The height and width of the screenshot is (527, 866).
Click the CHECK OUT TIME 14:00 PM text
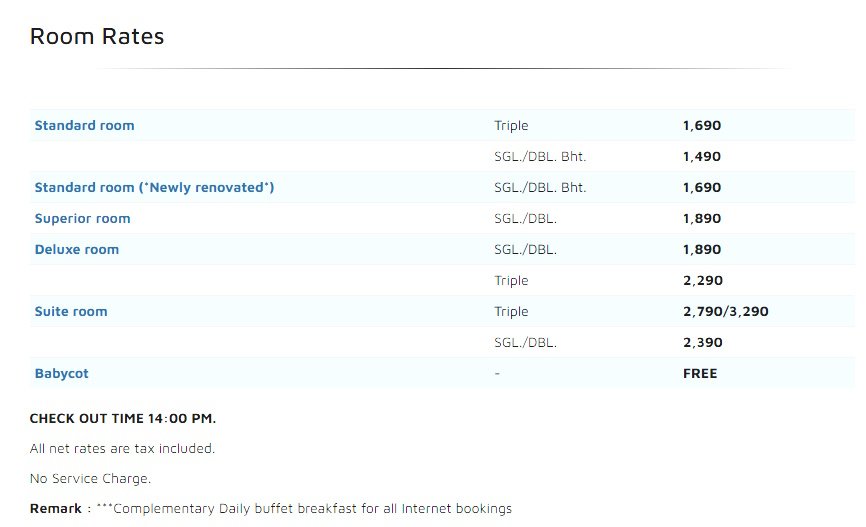(123, 418)
